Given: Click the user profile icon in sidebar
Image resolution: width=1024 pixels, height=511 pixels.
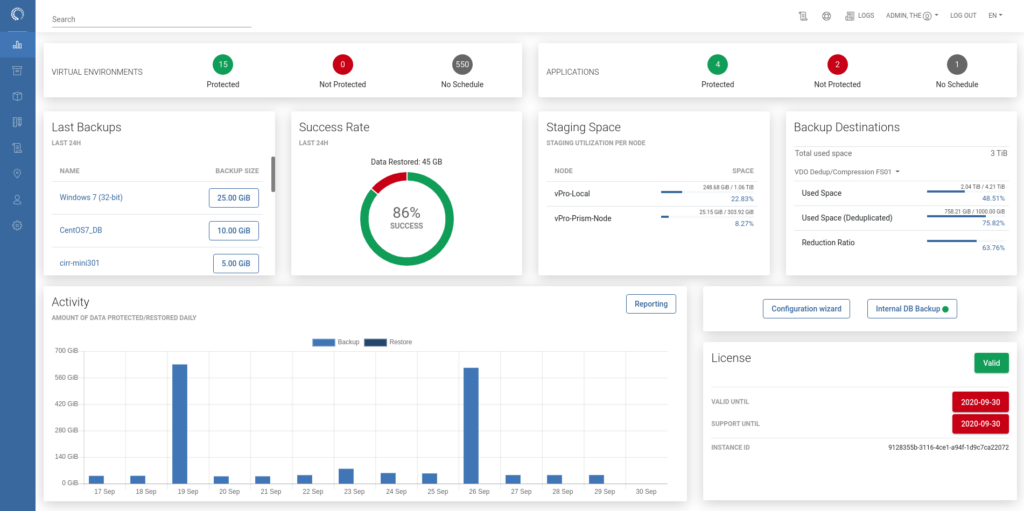Looking at the screenshot, I should (x=17, y=200).
